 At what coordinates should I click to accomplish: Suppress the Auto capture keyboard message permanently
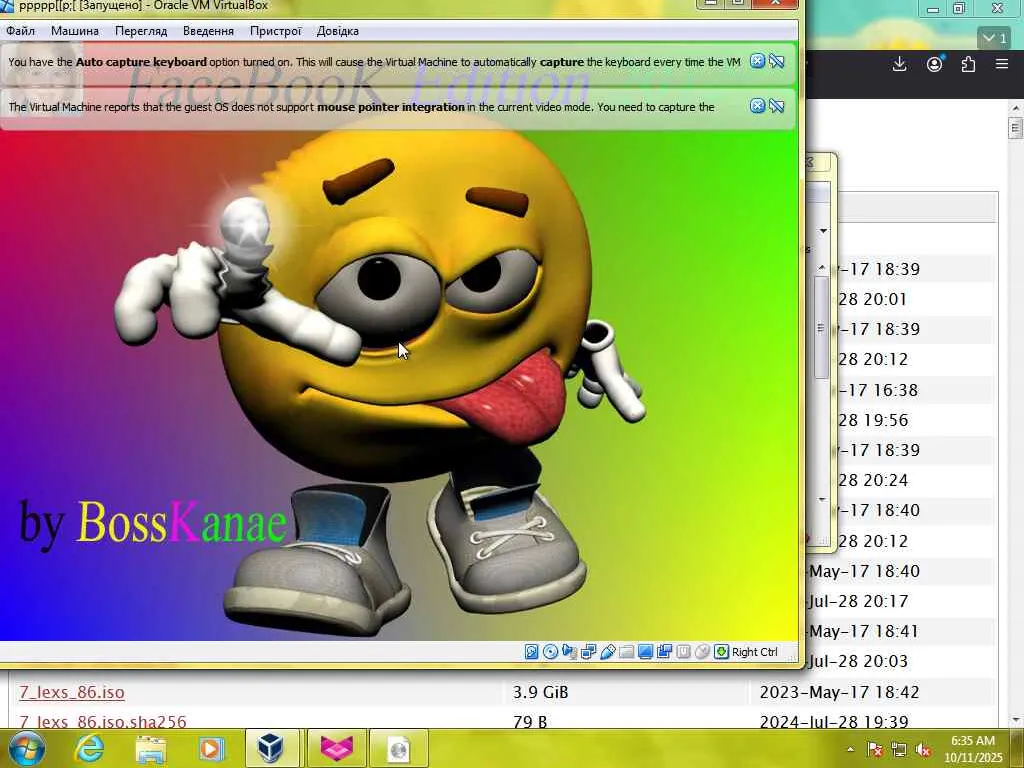pos(776,61)
